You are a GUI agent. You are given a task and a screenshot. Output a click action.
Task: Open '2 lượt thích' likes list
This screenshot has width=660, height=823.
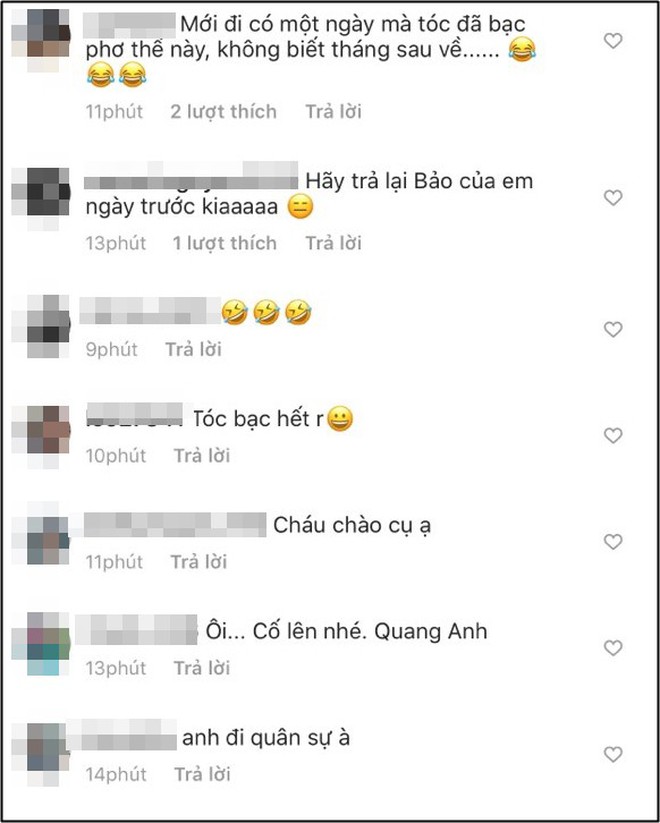click(223, 111)
